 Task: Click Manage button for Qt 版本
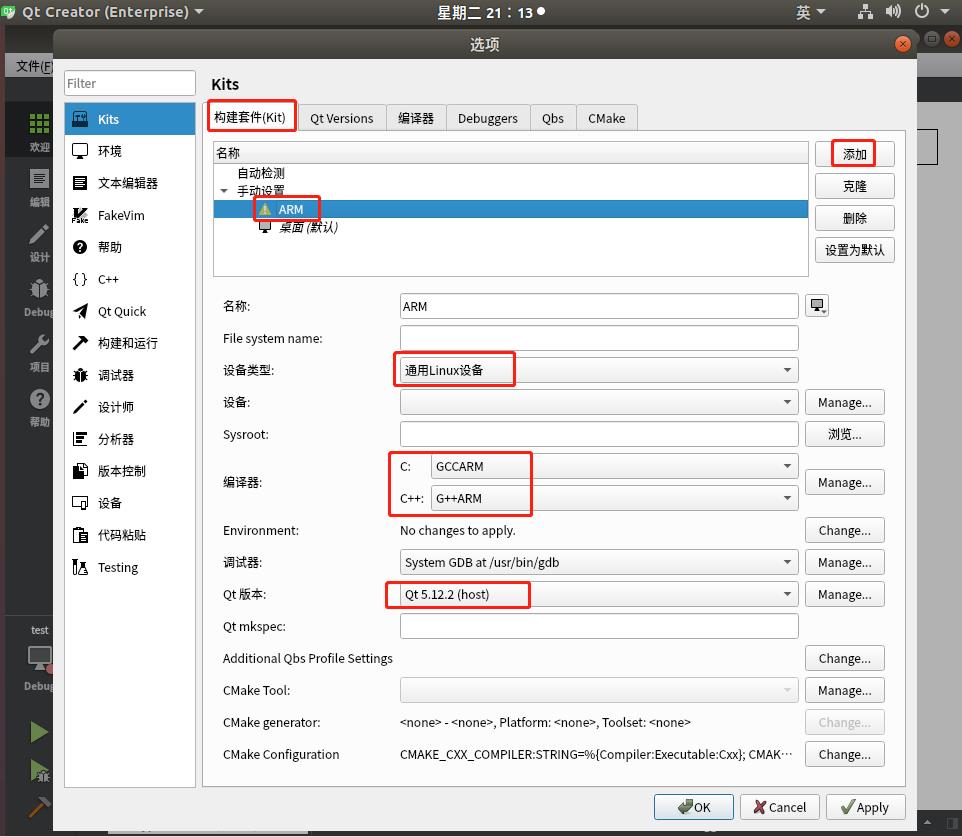coord(844,595)
